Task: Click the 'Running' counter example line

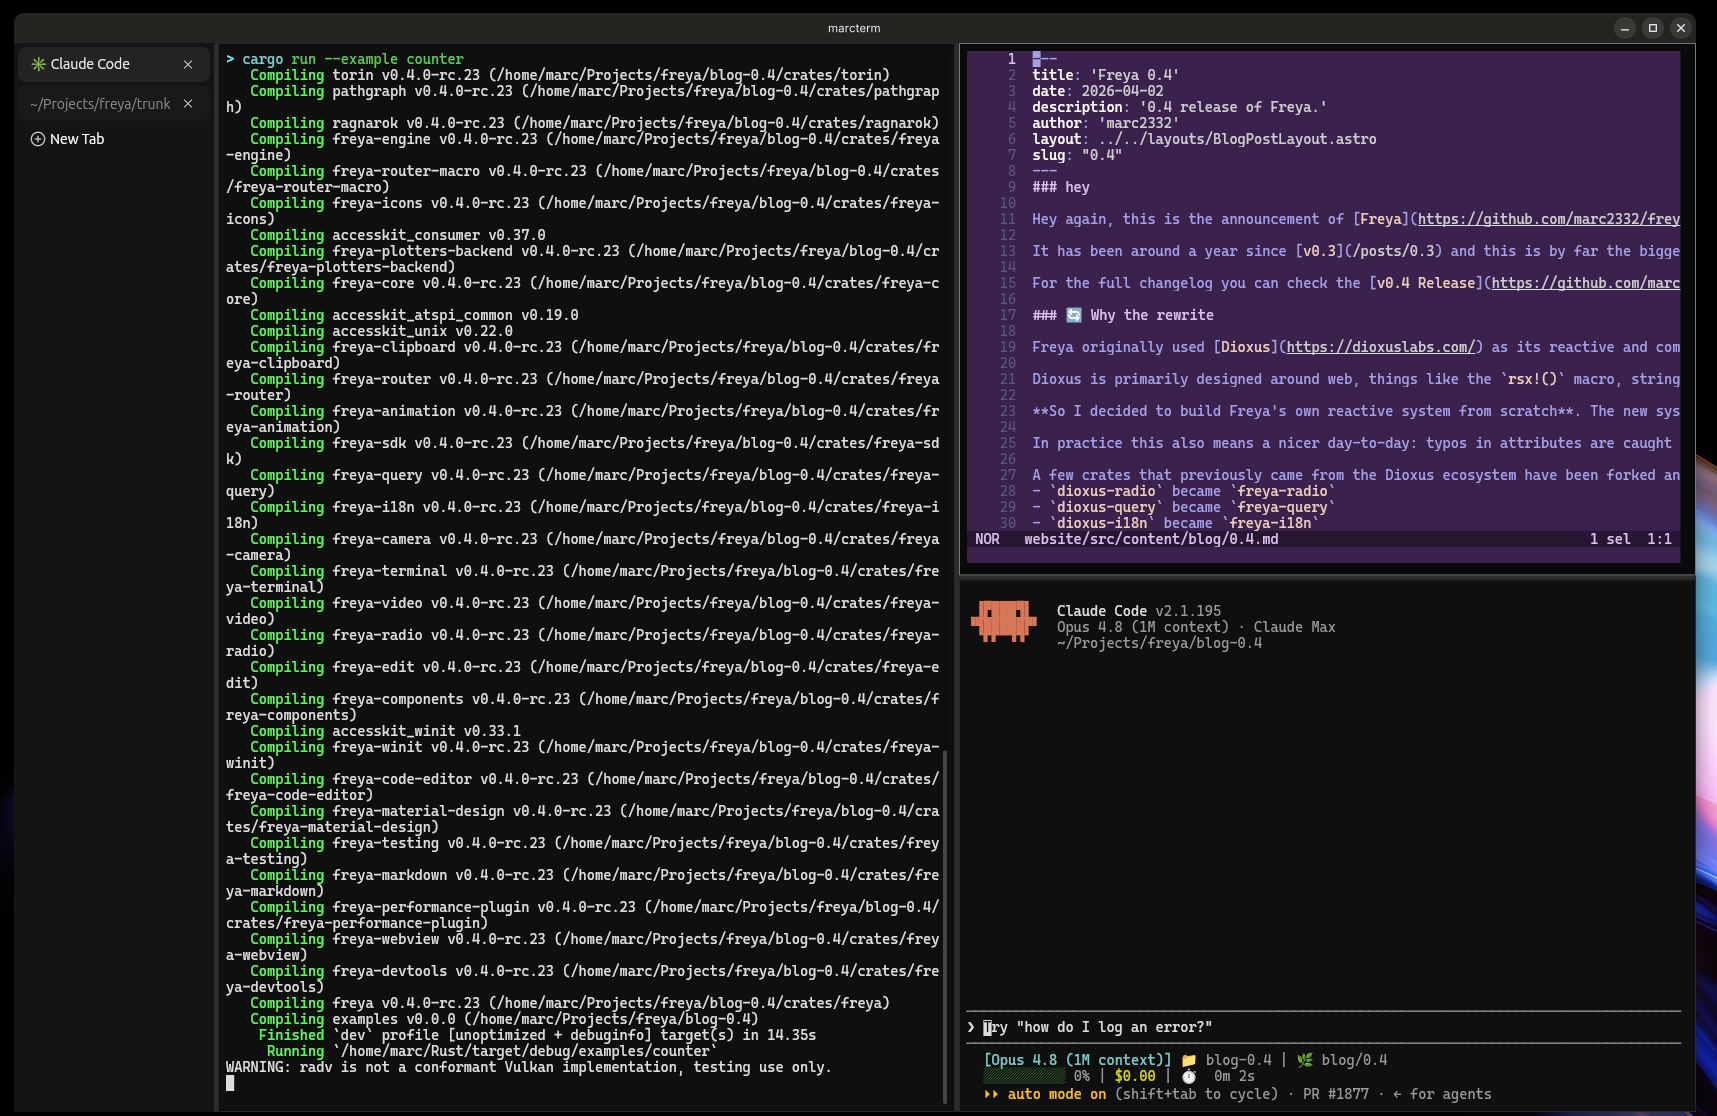Action: click(491, 1051)
